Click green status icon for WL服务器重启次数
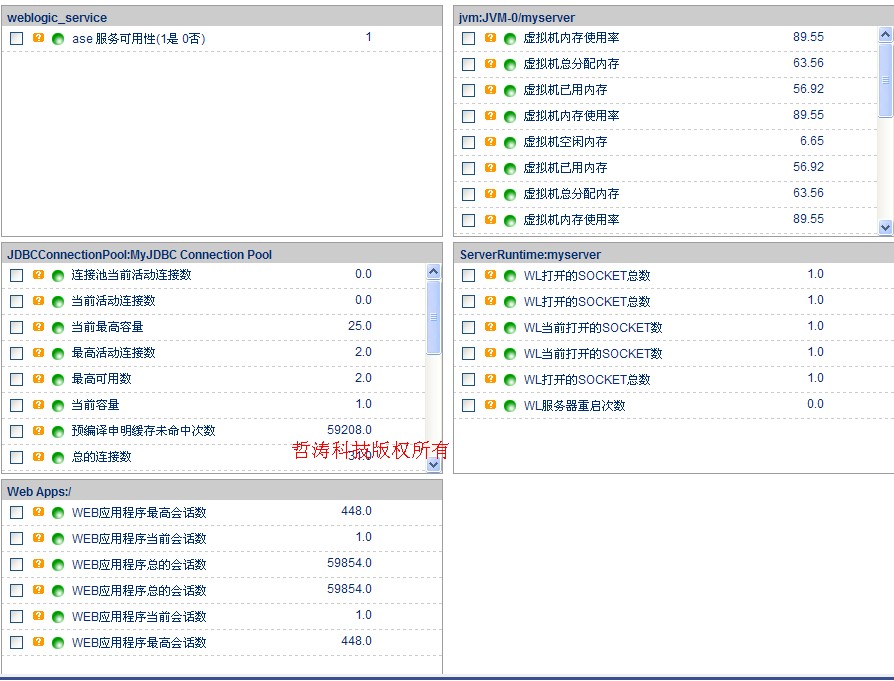 (x=510, y=406)
